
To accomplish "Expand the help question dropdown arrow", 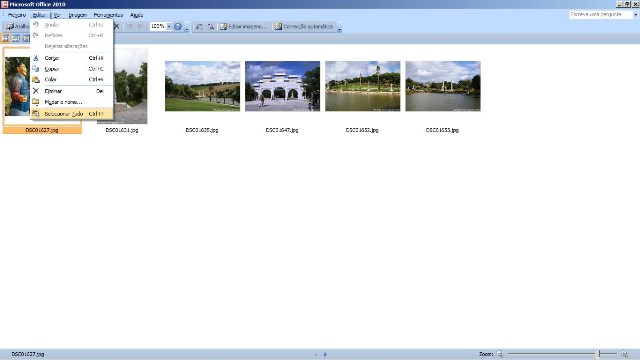I will point(636,14).
